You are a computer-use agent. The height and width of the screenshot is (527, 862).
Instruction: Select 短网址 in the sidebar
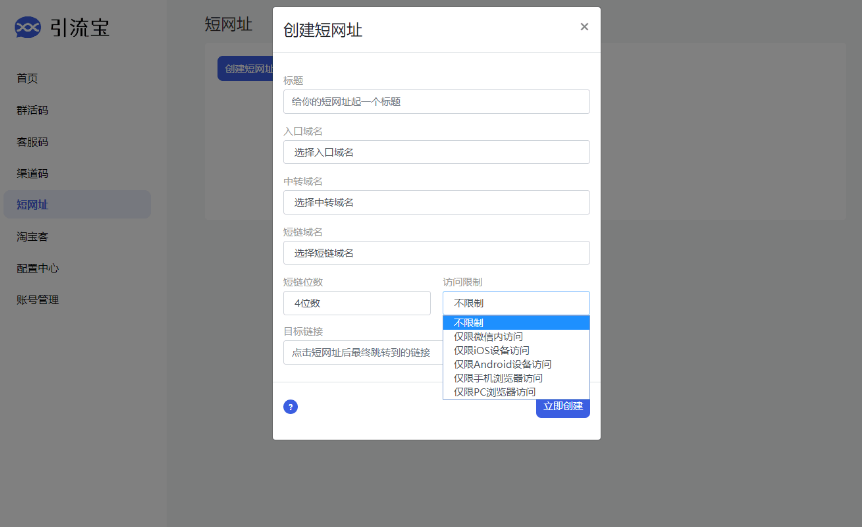[x=77, y=204]
